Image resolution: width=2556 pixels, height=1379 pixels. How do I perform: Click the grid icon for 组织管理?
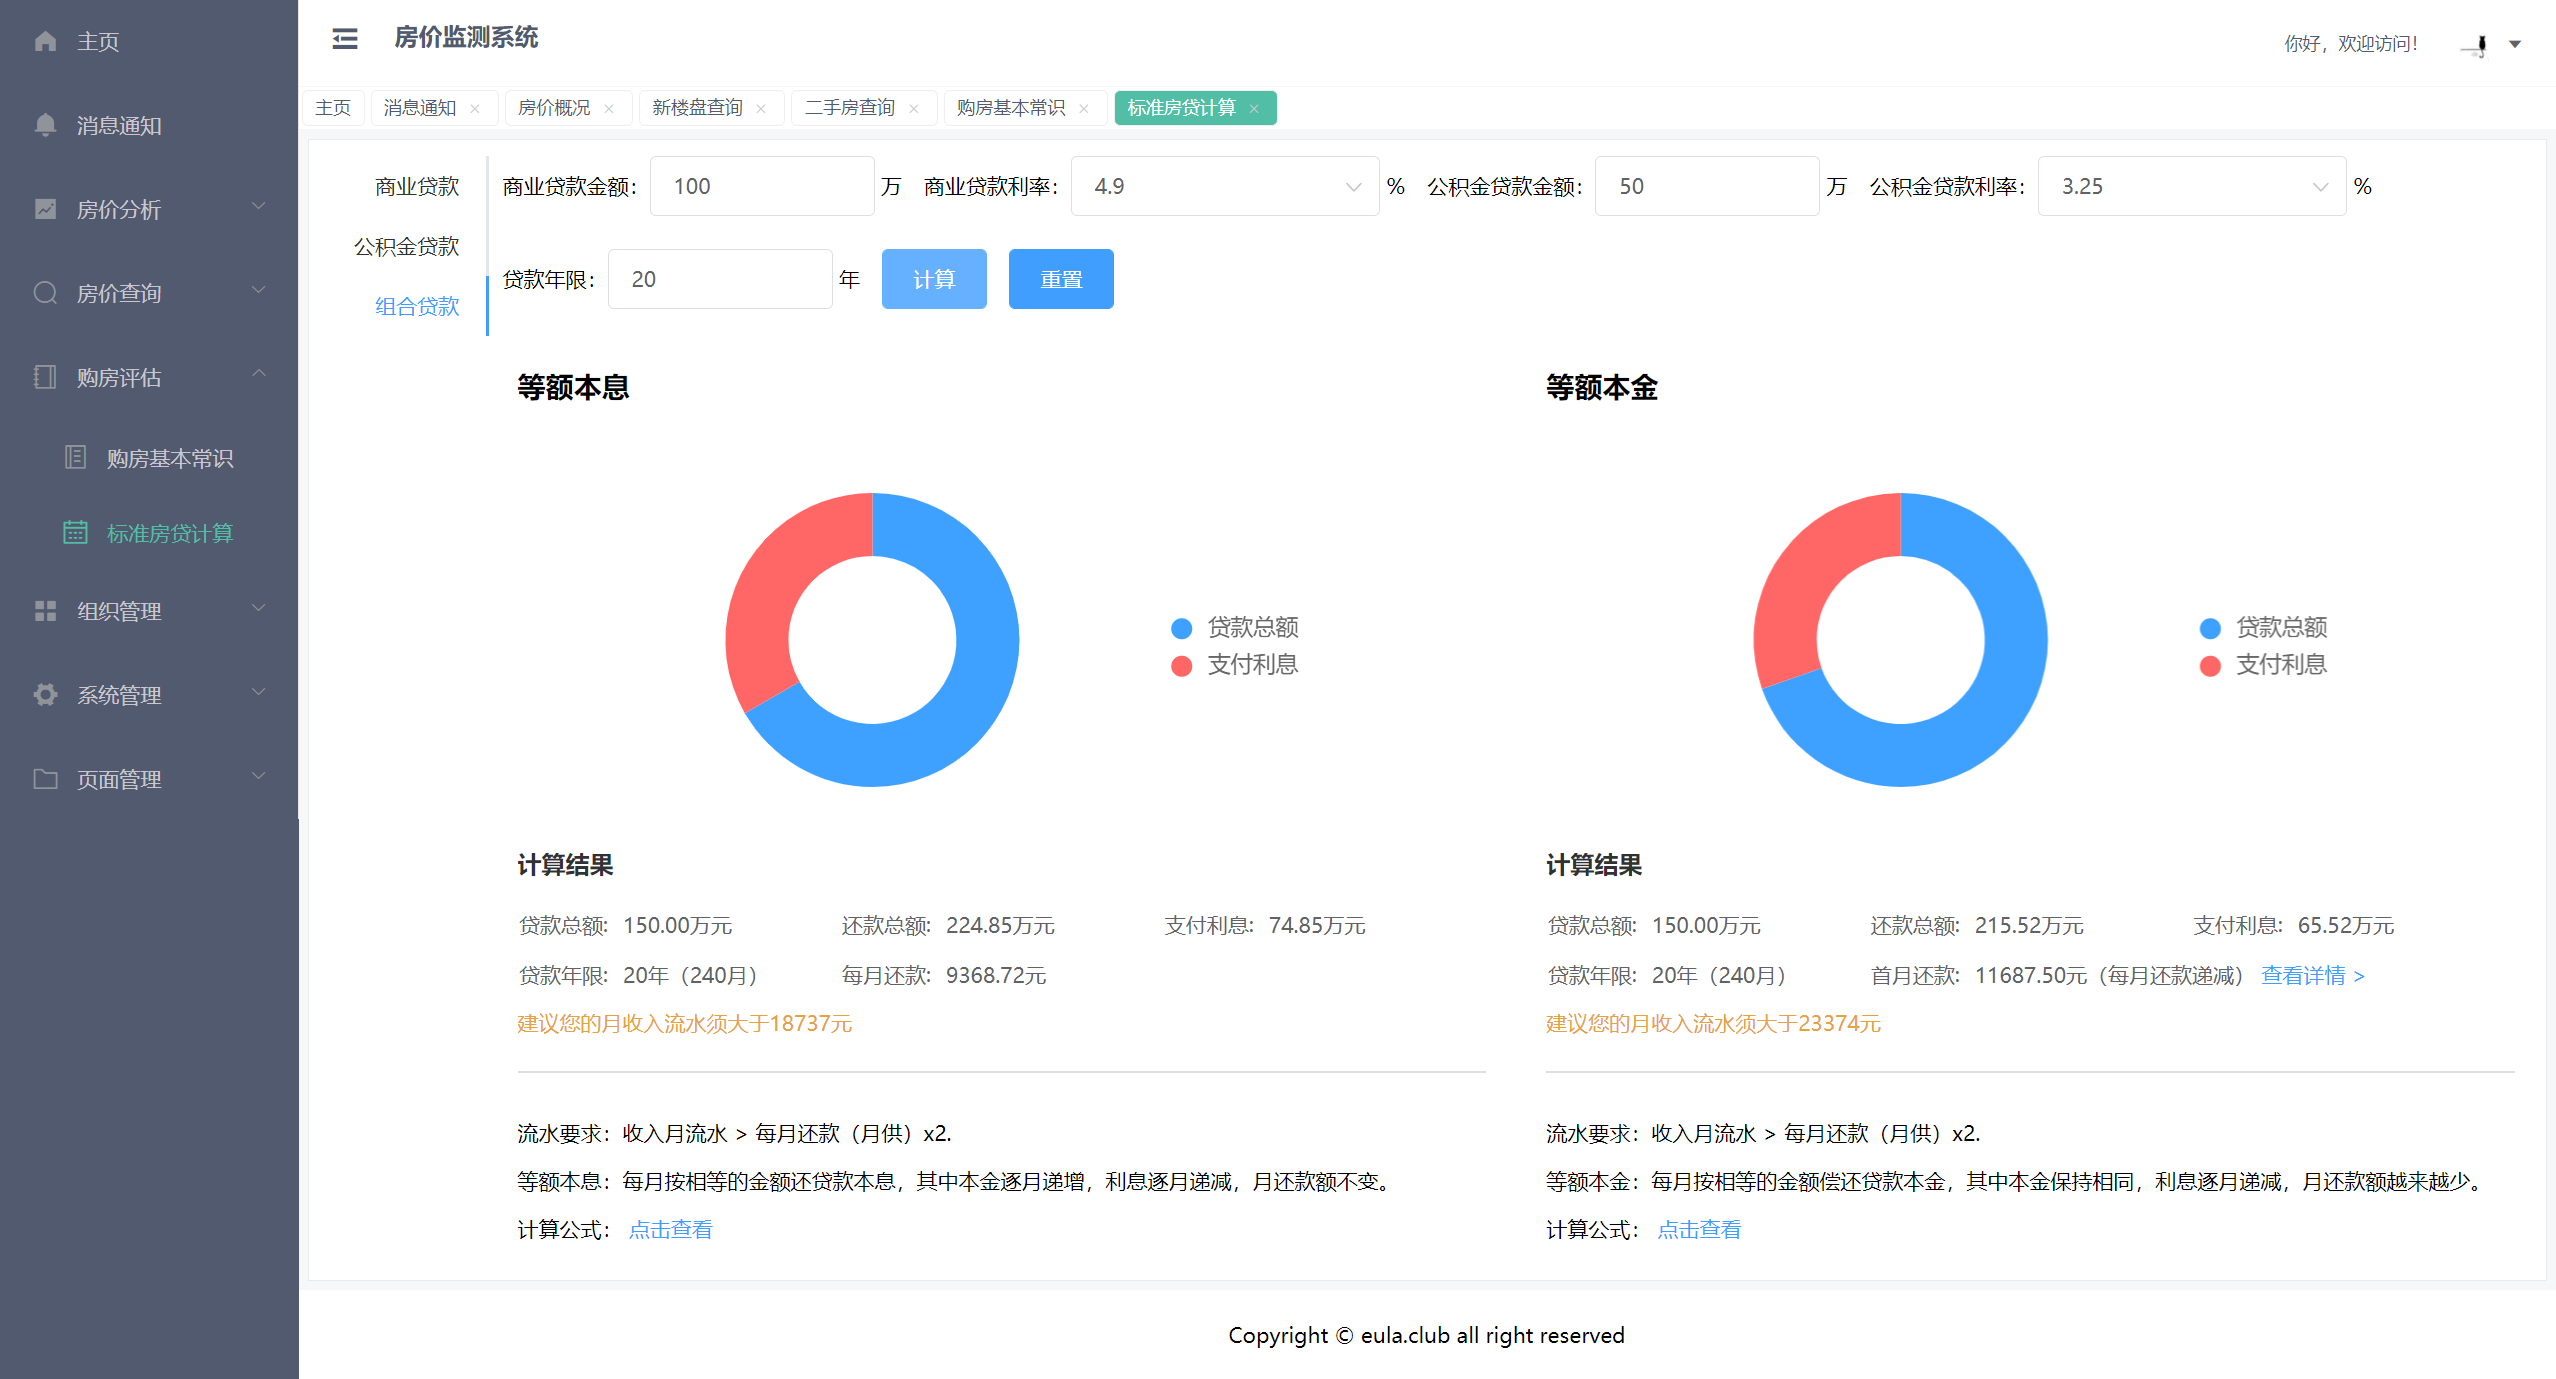[x=45, y=611]
